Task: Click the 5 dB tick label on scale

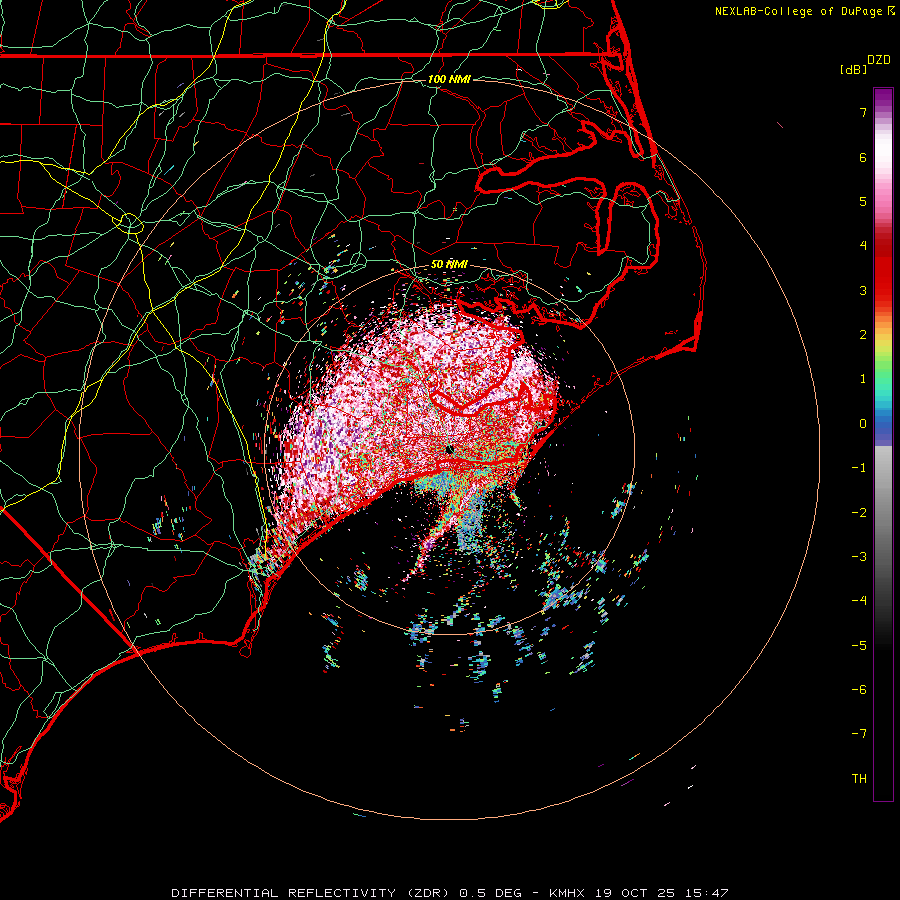Action: pos(863,201)
